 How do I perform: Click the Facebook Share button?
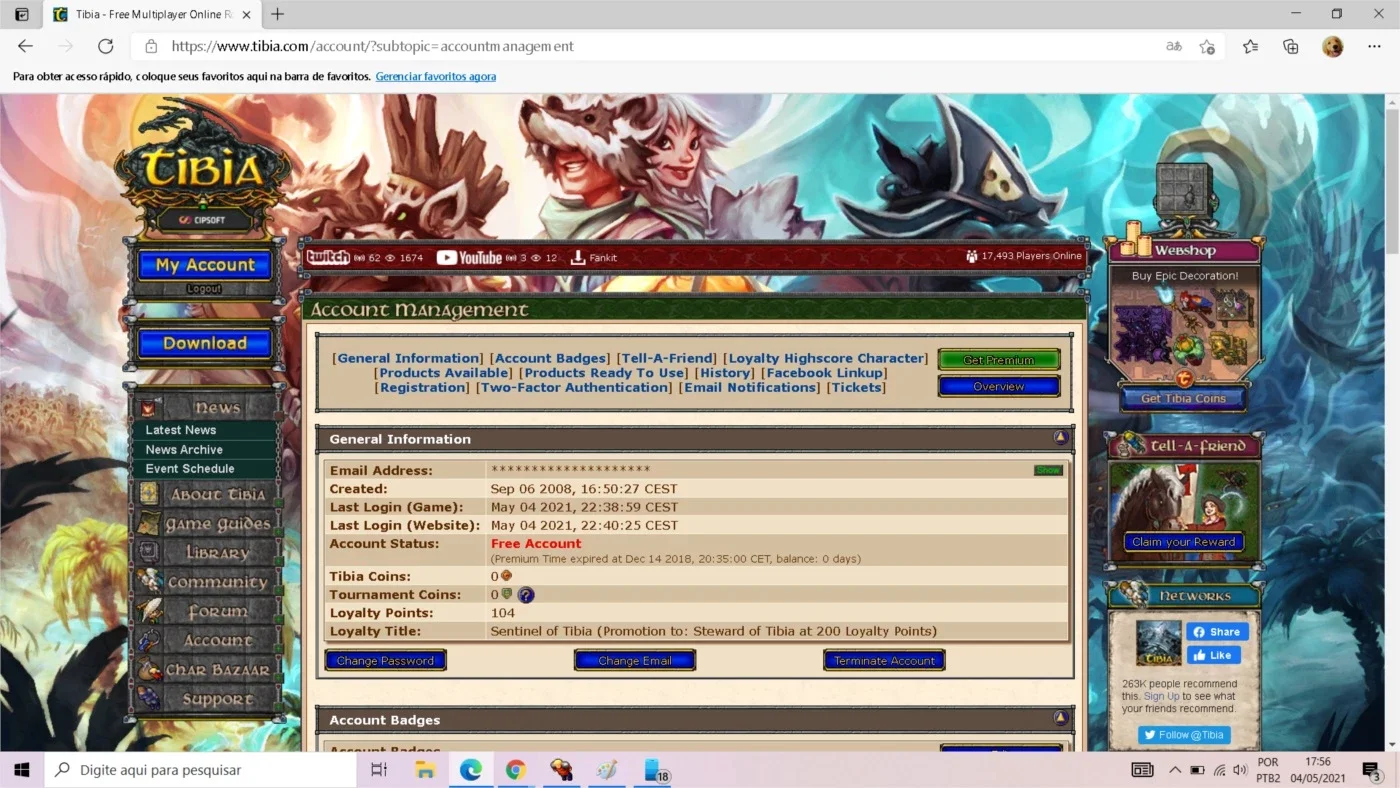click(x=1217, y=632)
